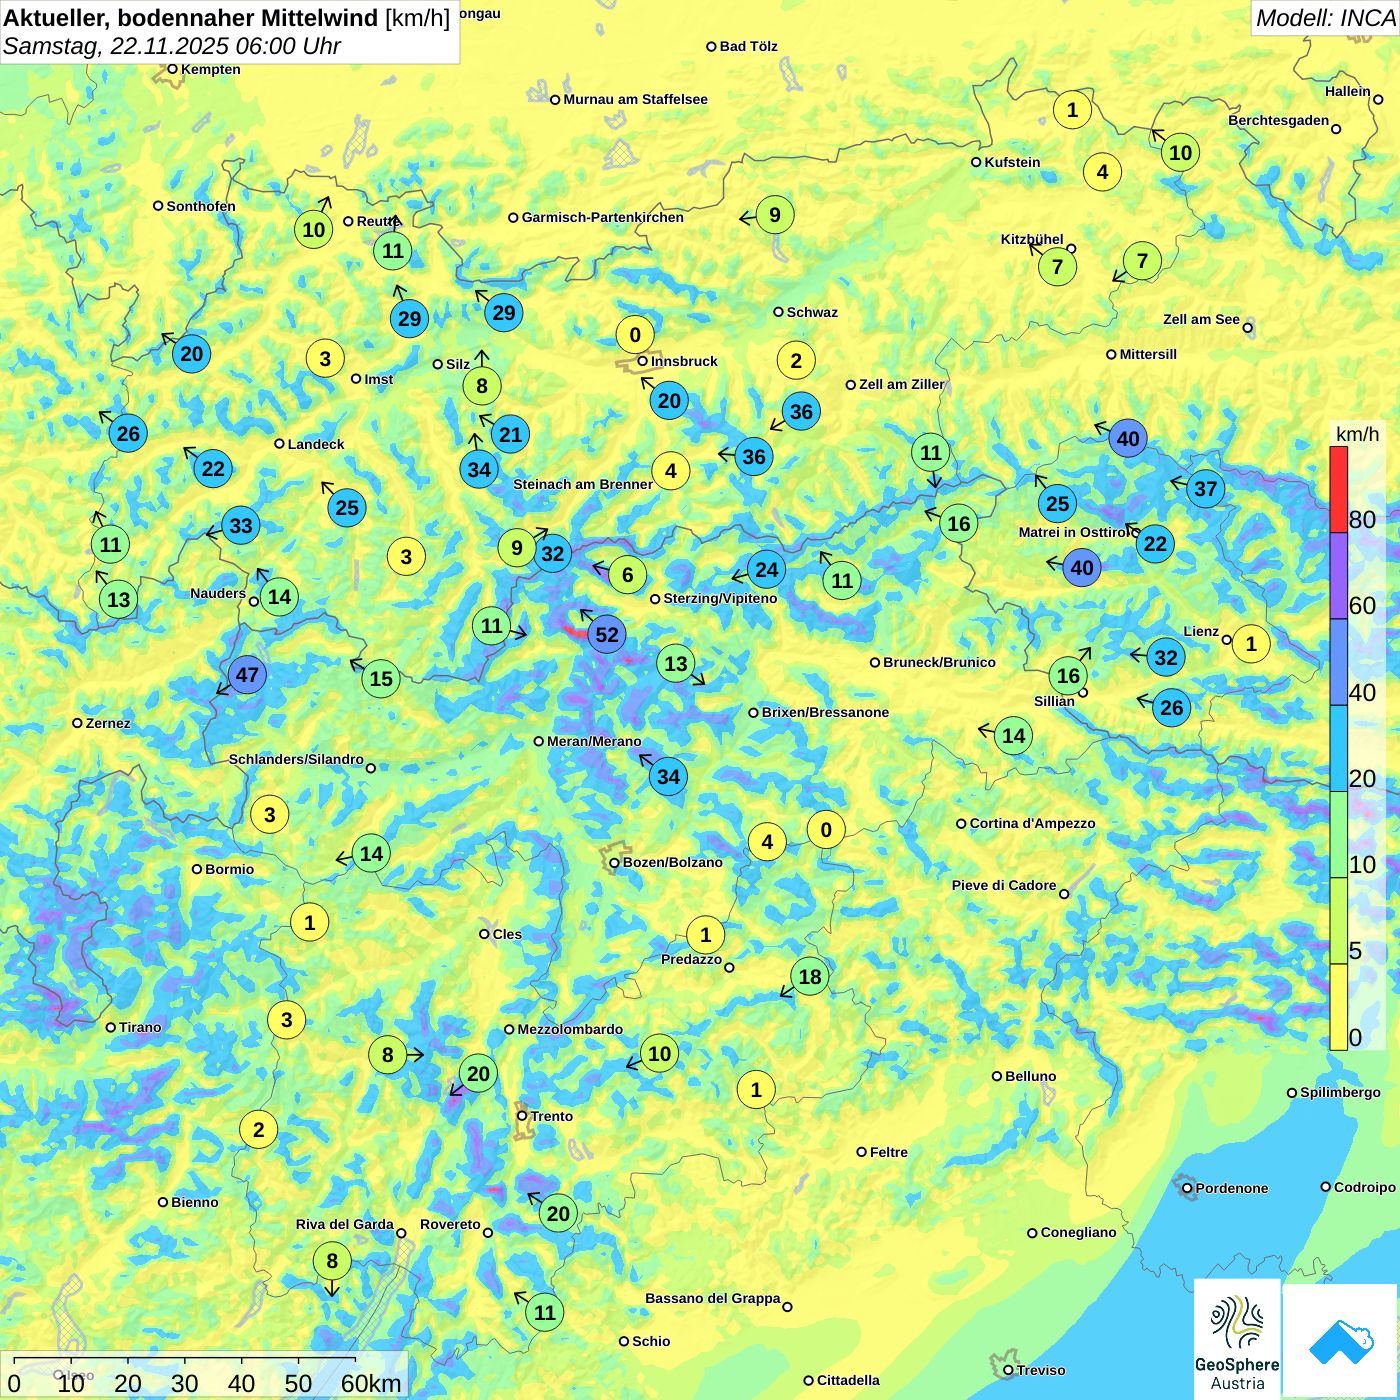Click the Bruneck/Brunico label
The image size is (1400, 1400).
pos(939,662)
